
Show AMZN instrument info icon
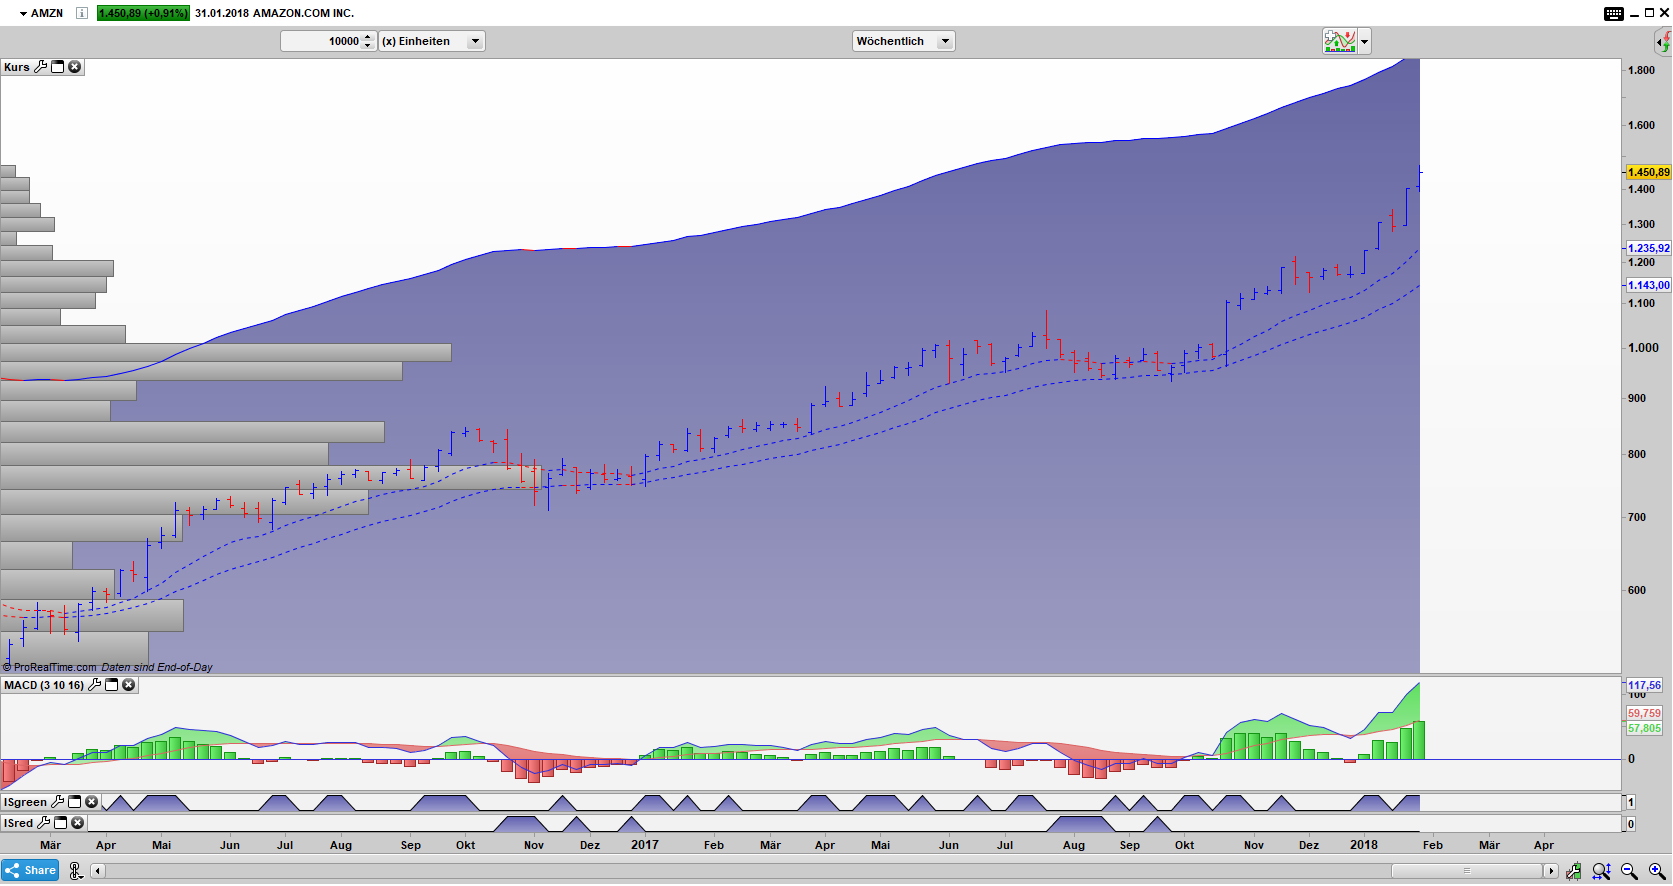[82, 13]
